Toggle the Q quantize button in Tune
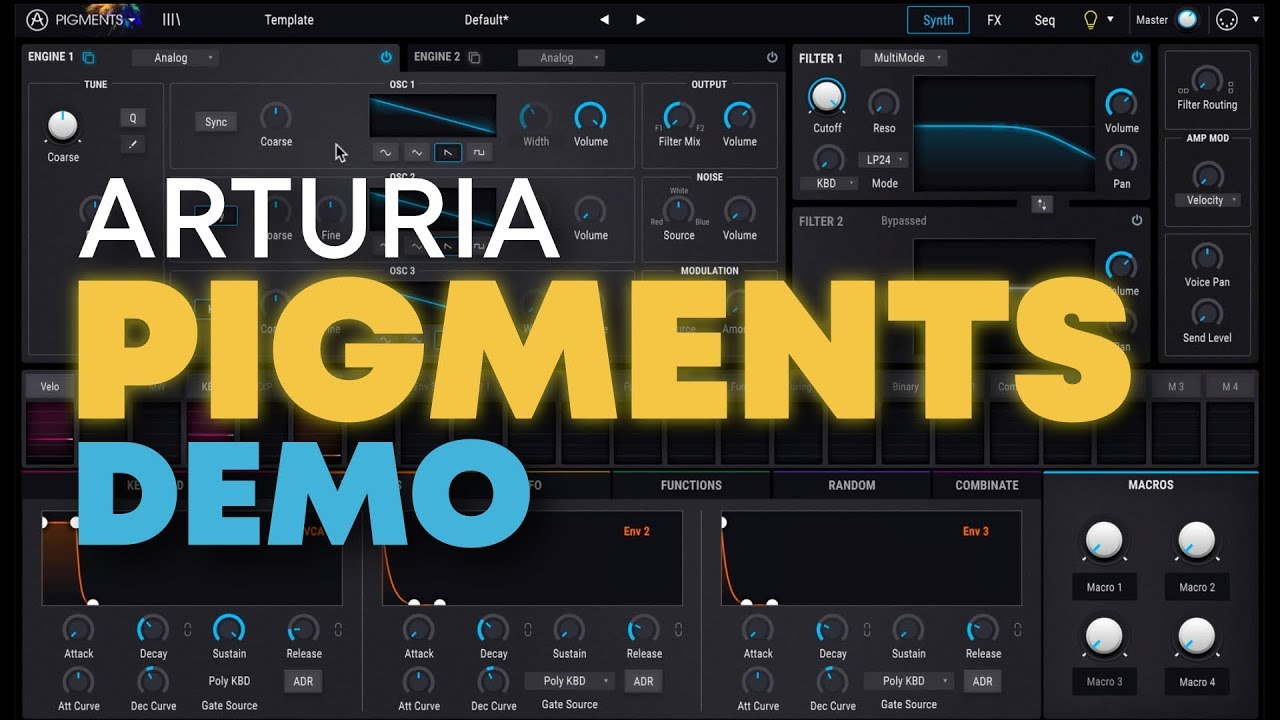 pyautogui.click(x=132, y=118)
